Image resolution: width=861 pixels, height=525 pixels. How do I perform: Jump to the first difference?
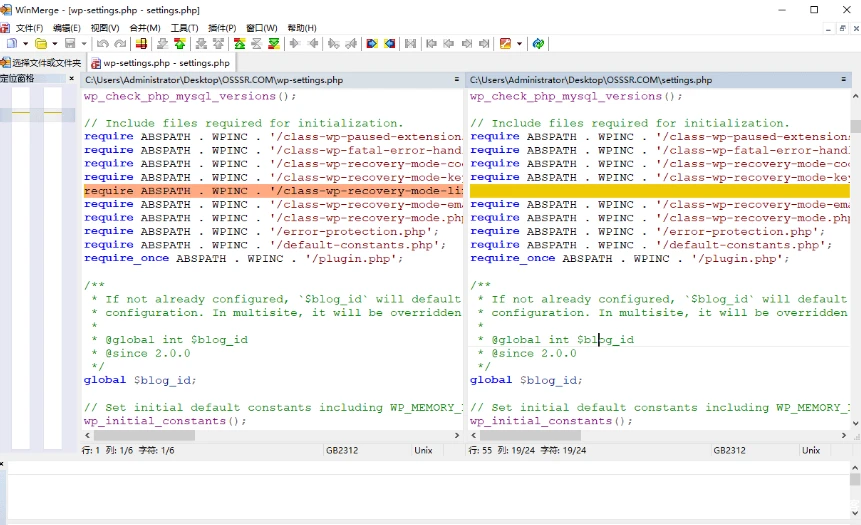point(240,43)
